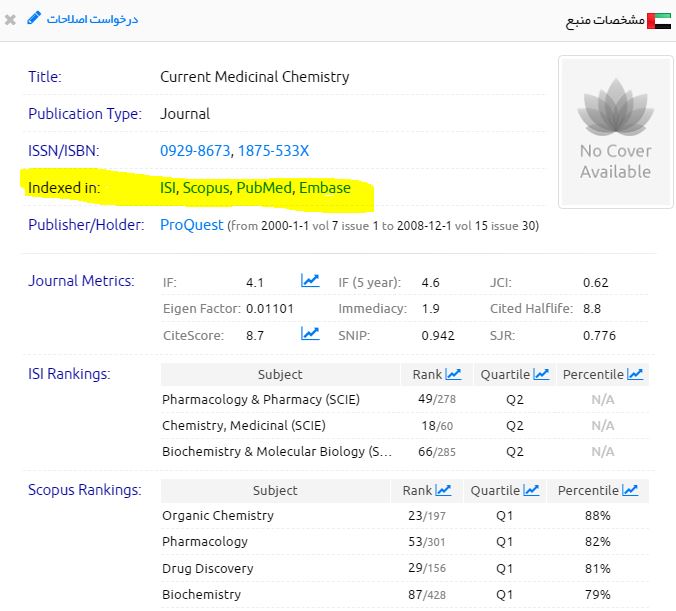Open chart icon beside ISI Percentile header
Screen dimensions: 676x611
(634, 374)
